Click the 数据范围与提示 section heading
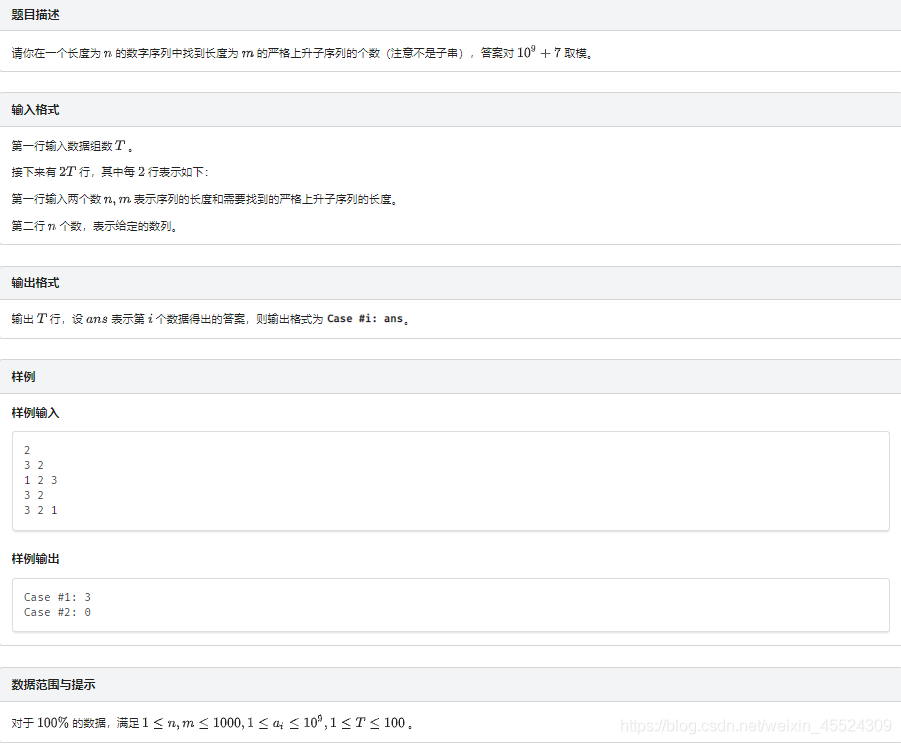 [53, 685]
